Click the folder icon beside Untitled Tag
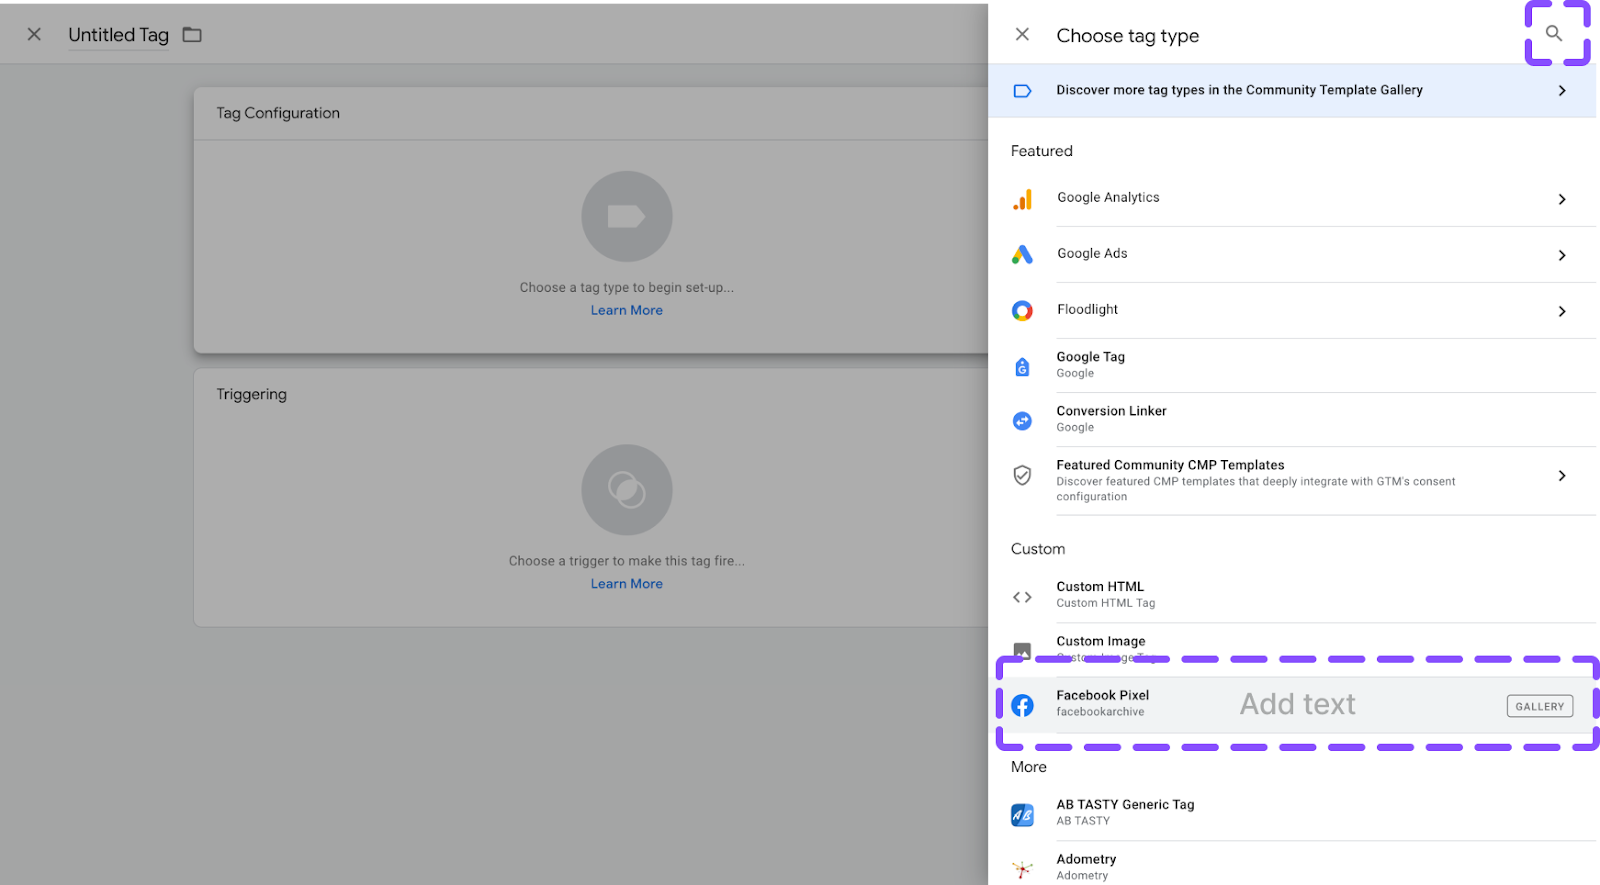Viewport: 1600px width, 885px height. pyautogui.click(x=192, y=35)
